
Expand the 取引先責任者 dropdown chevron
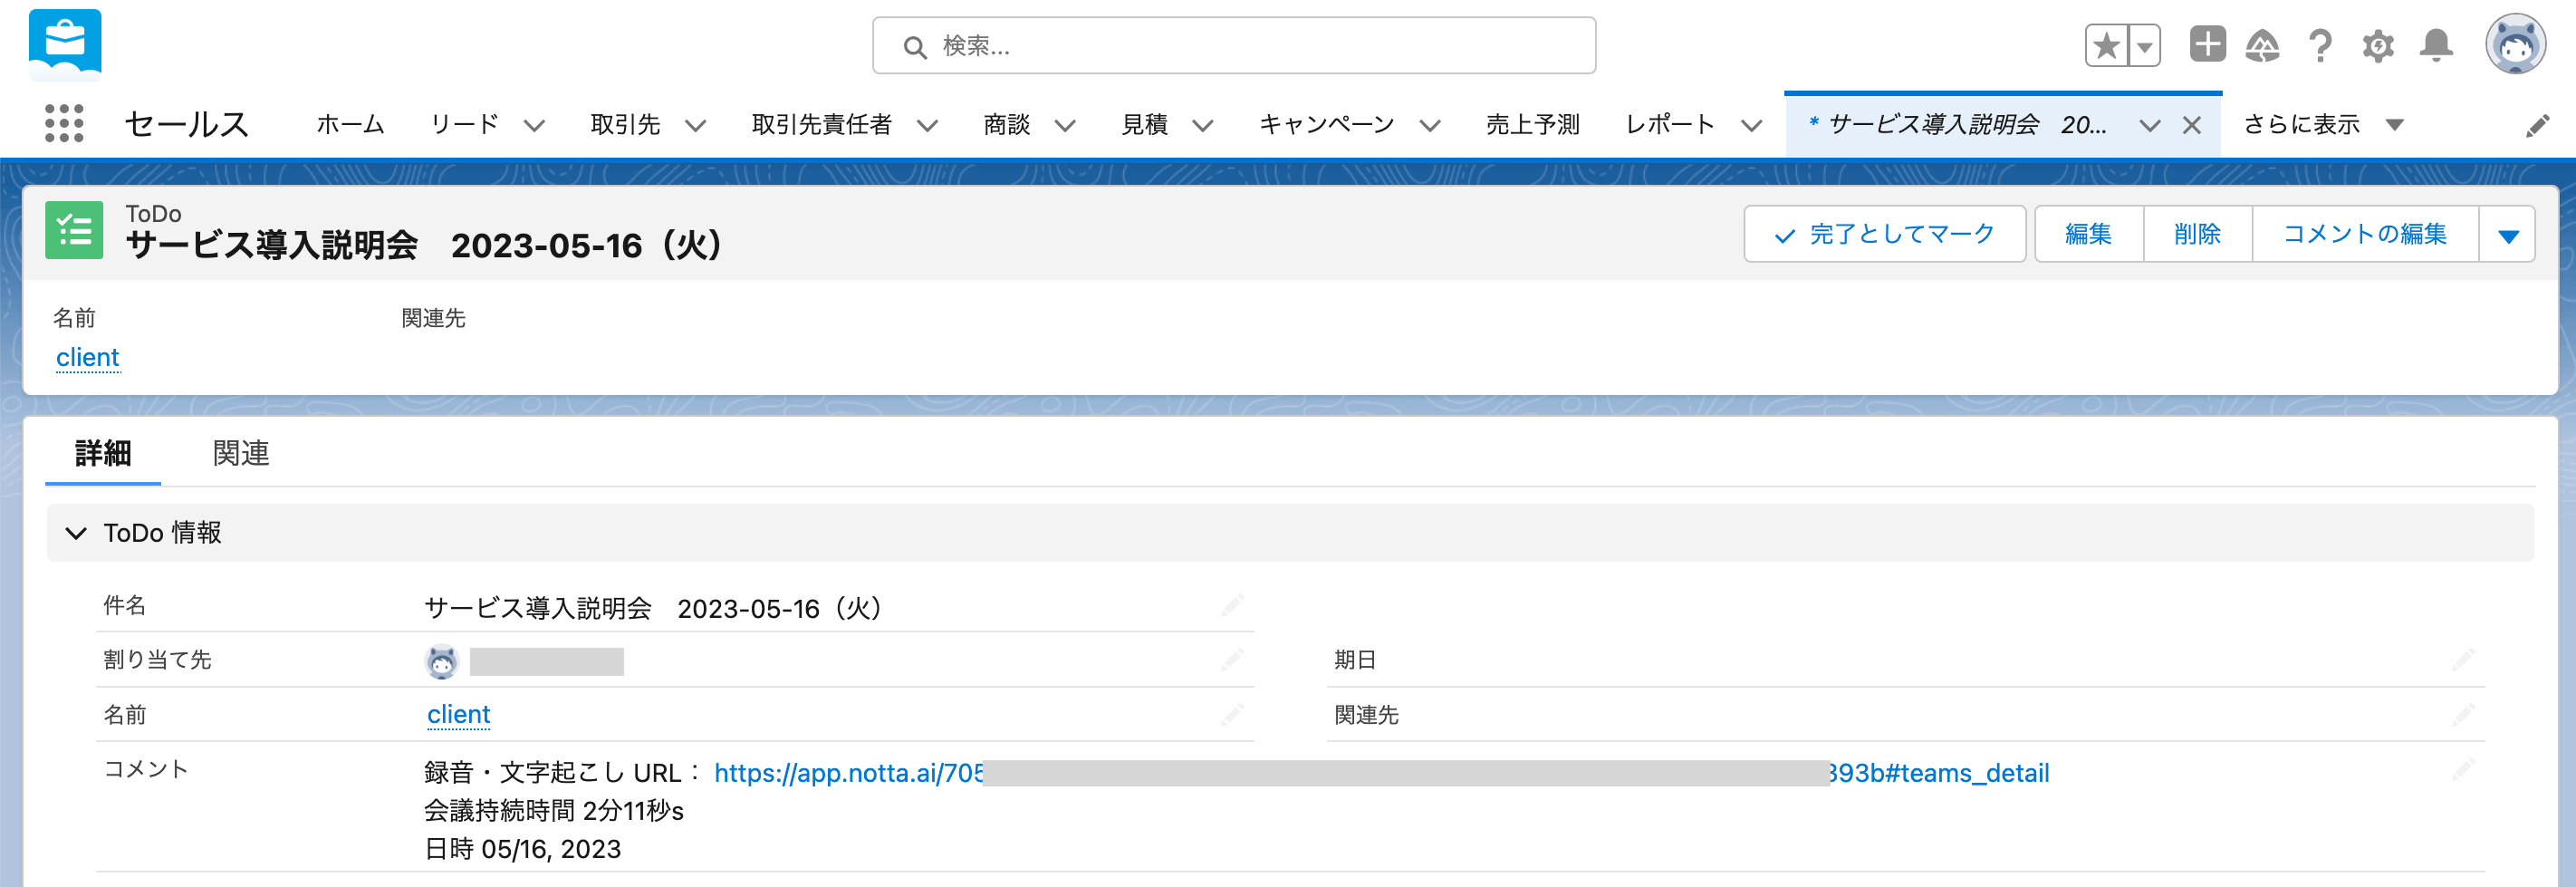pyautogui.click(x=927, y=125)
